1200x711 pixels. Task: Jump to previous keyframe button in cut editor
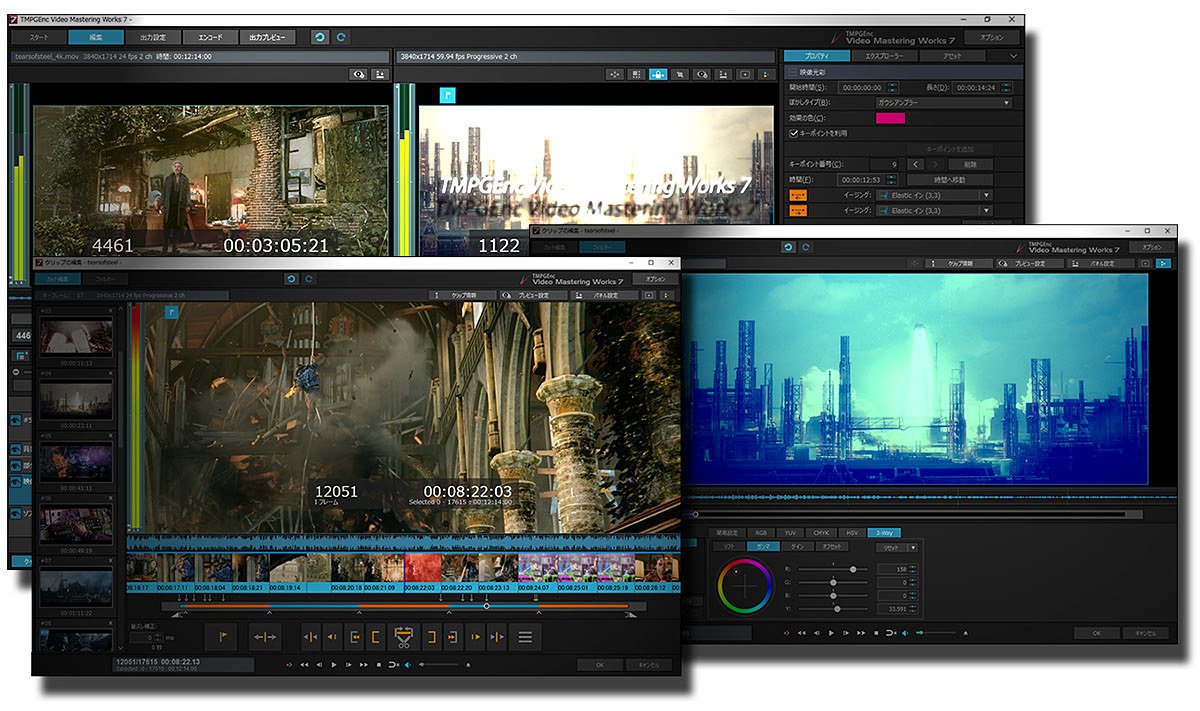(311, 636)
